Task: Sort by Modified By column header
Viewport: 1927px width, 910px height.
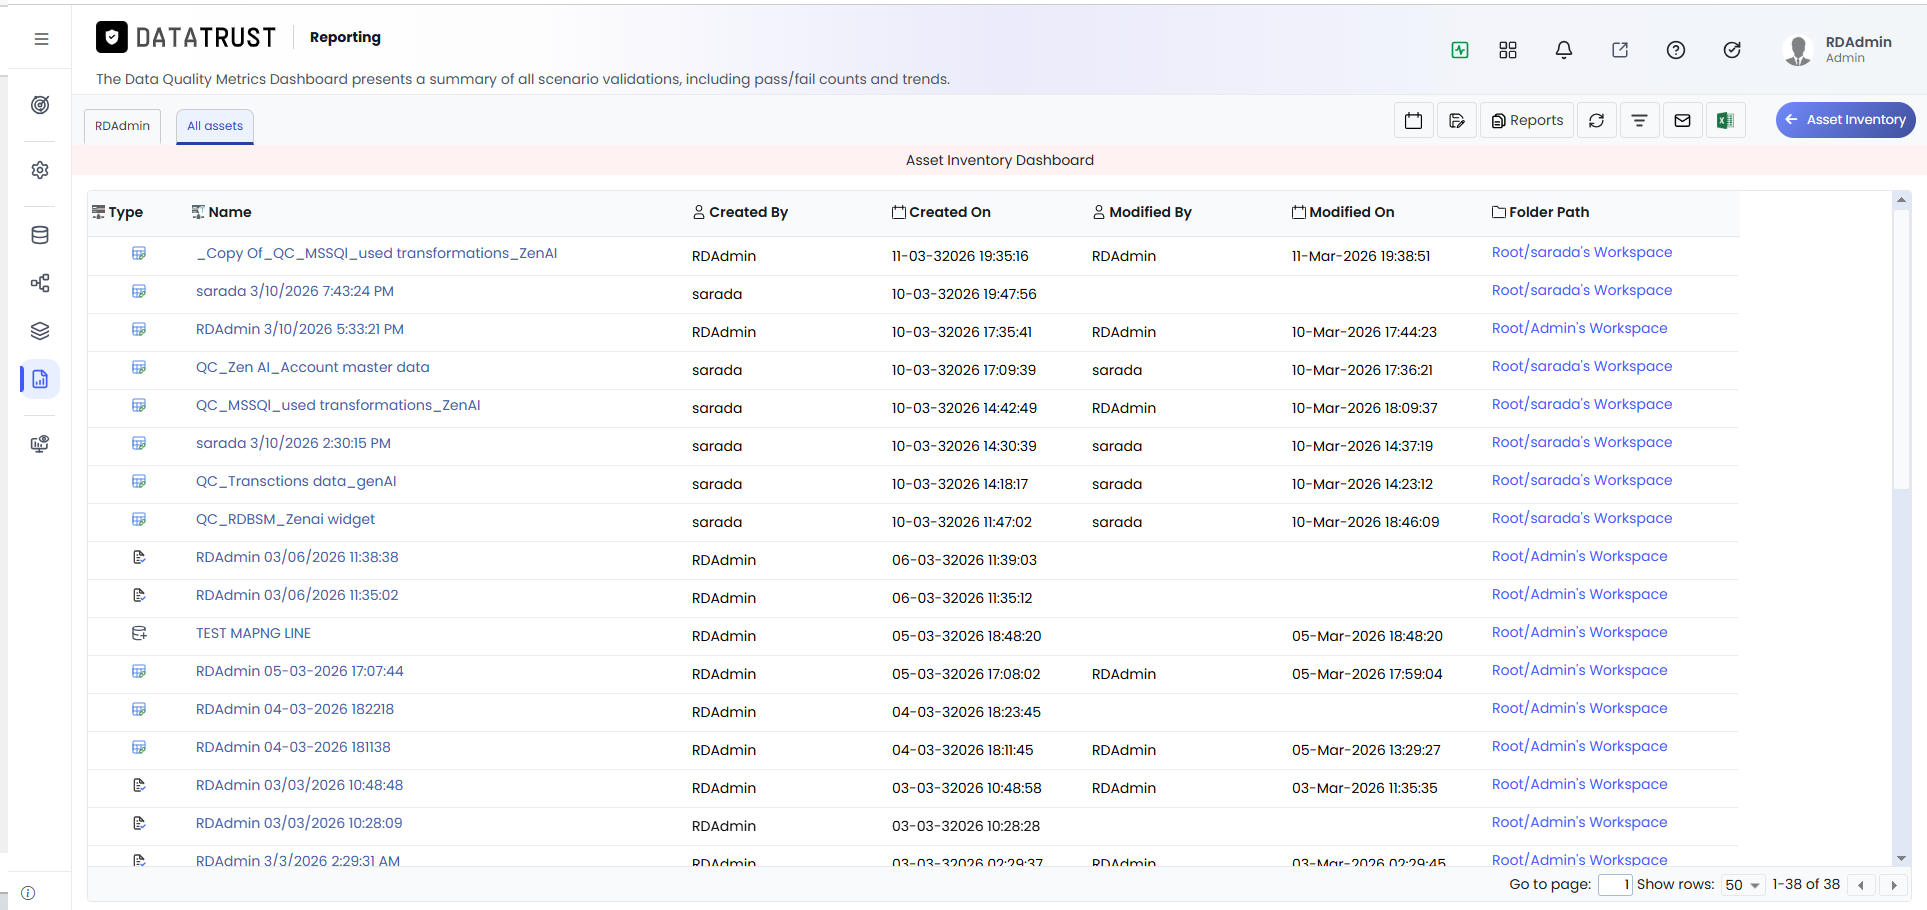Action: [x=1142, y=212]
